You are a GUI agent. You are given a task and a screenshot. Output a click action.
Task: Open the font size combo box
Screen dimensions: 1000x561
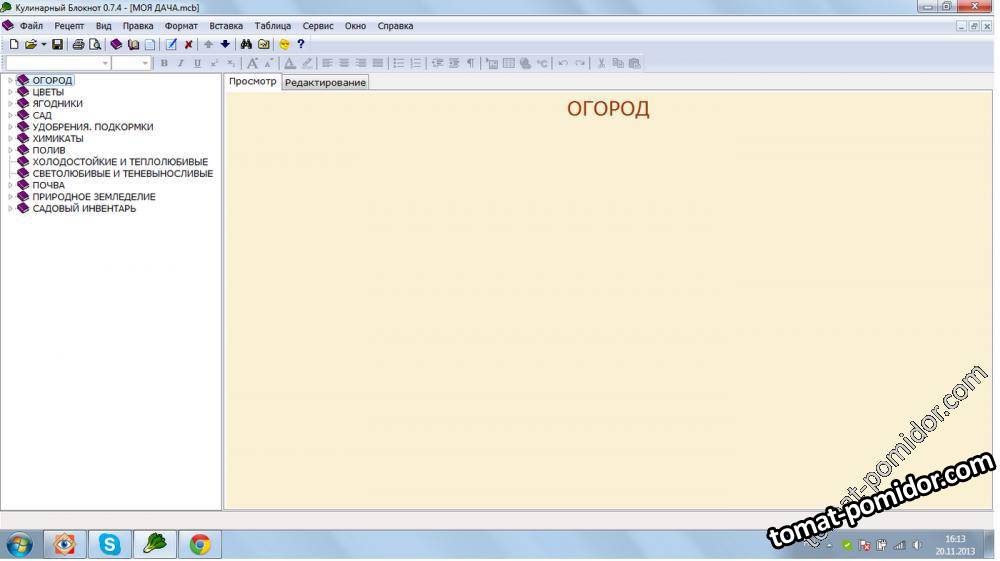pos(131,63)
